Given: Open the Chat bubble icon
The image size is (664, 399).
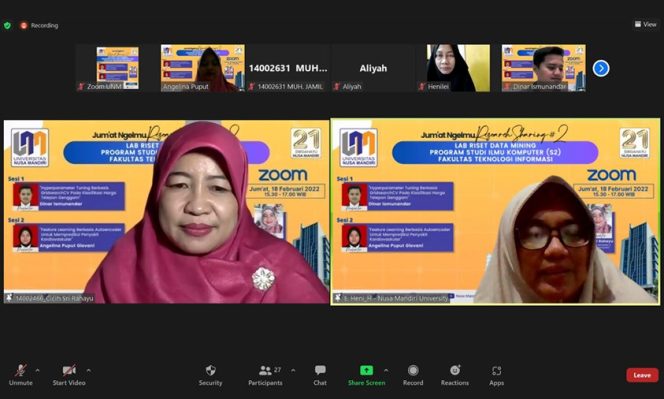Looking at the screenshot, I should 320,375.
